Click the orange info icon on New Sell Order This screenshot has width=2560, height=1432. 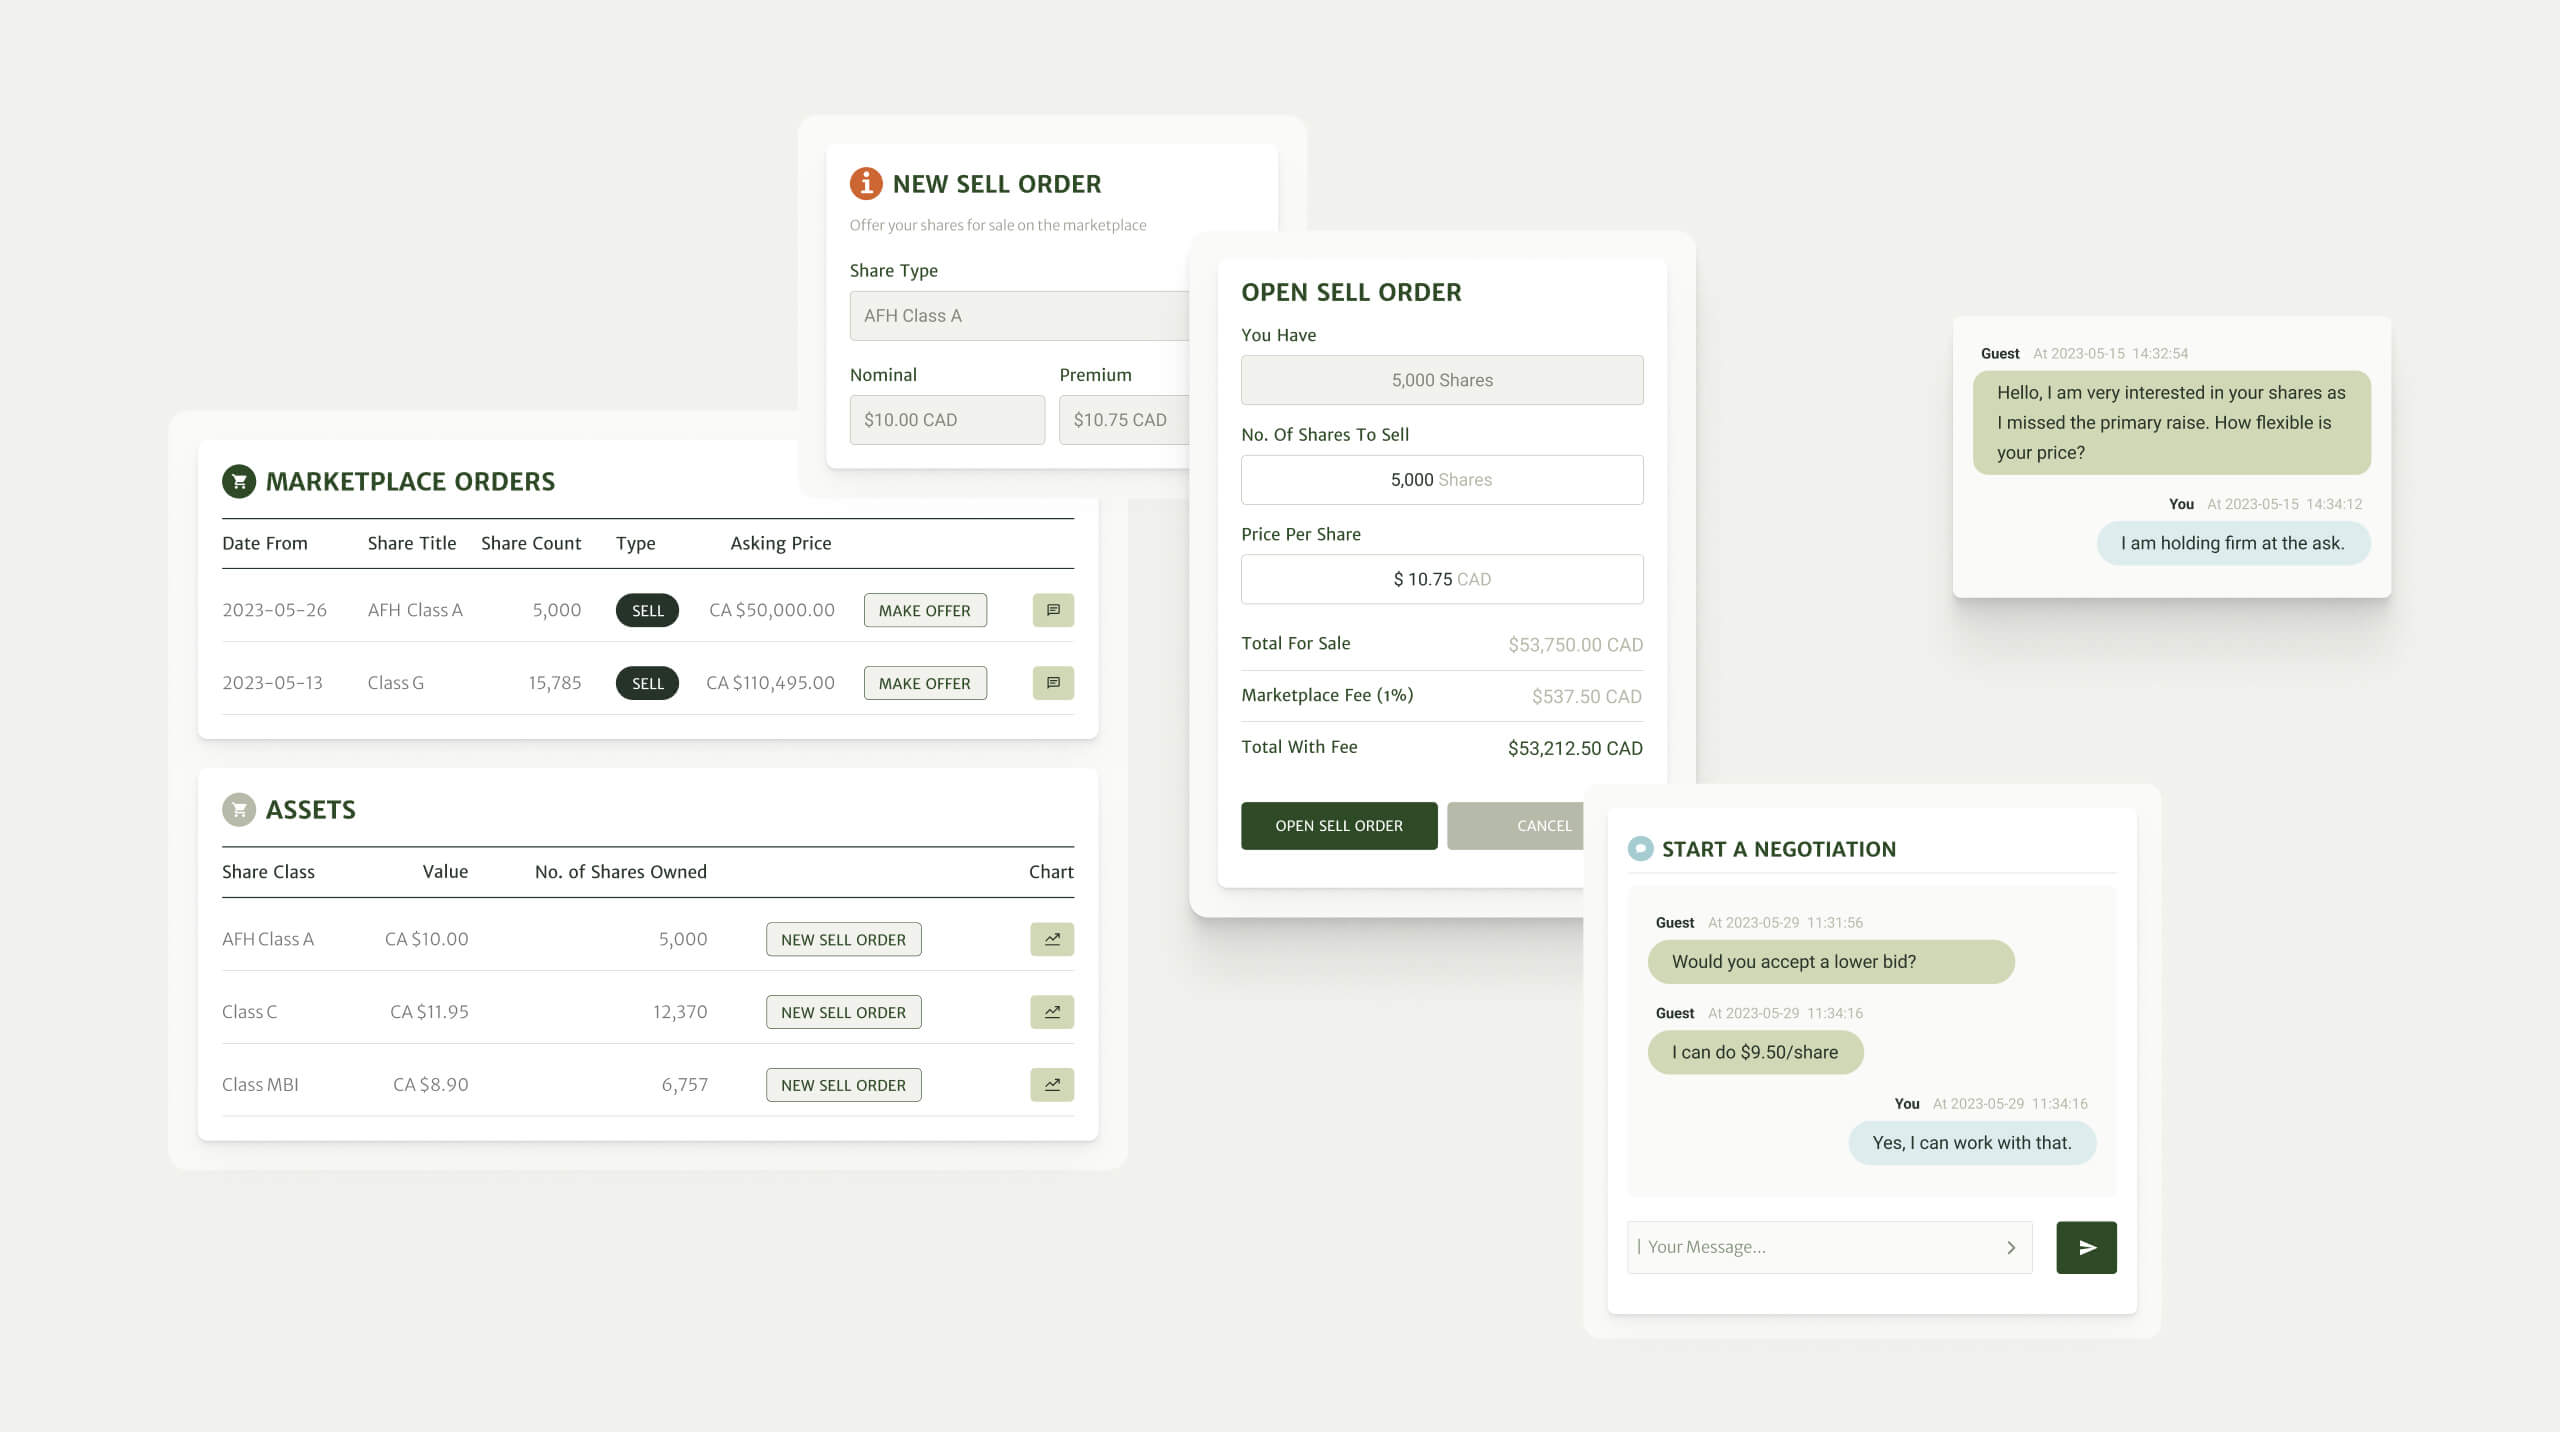tap(865, 183)
